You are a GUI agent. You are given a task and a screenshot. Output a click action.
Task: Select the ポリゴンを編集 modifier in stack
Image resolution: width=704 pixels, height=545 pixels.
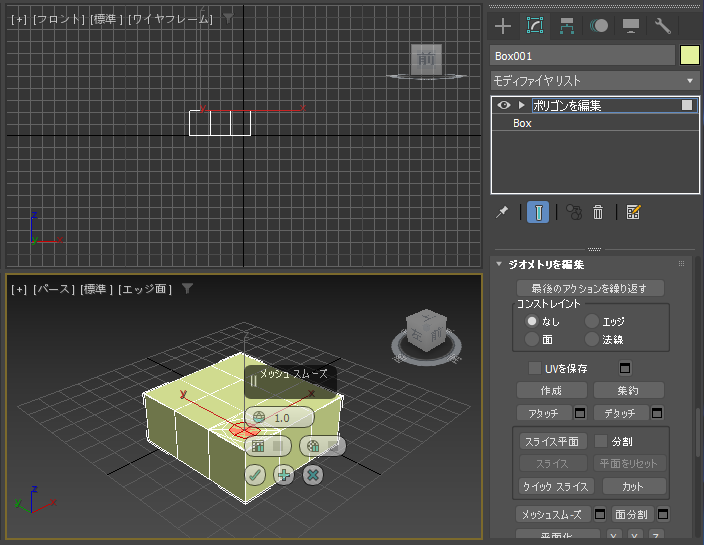[x=567, y=105]
